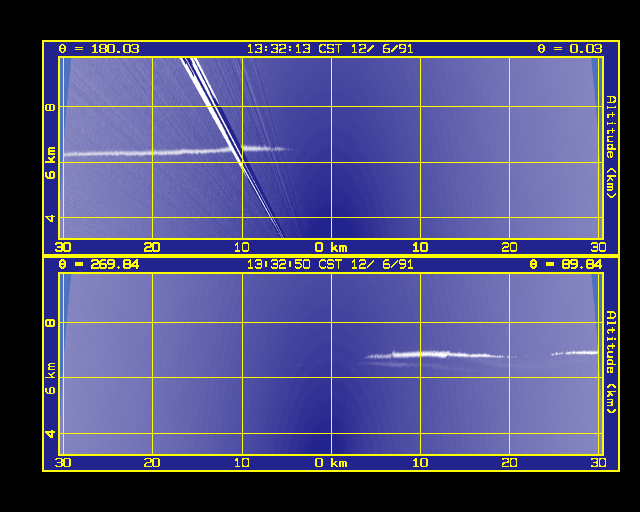The width and height of the screenshot is (640, 512).
Task: Click the θ = 89.84 angle label
Action: [x=566, y=265]
